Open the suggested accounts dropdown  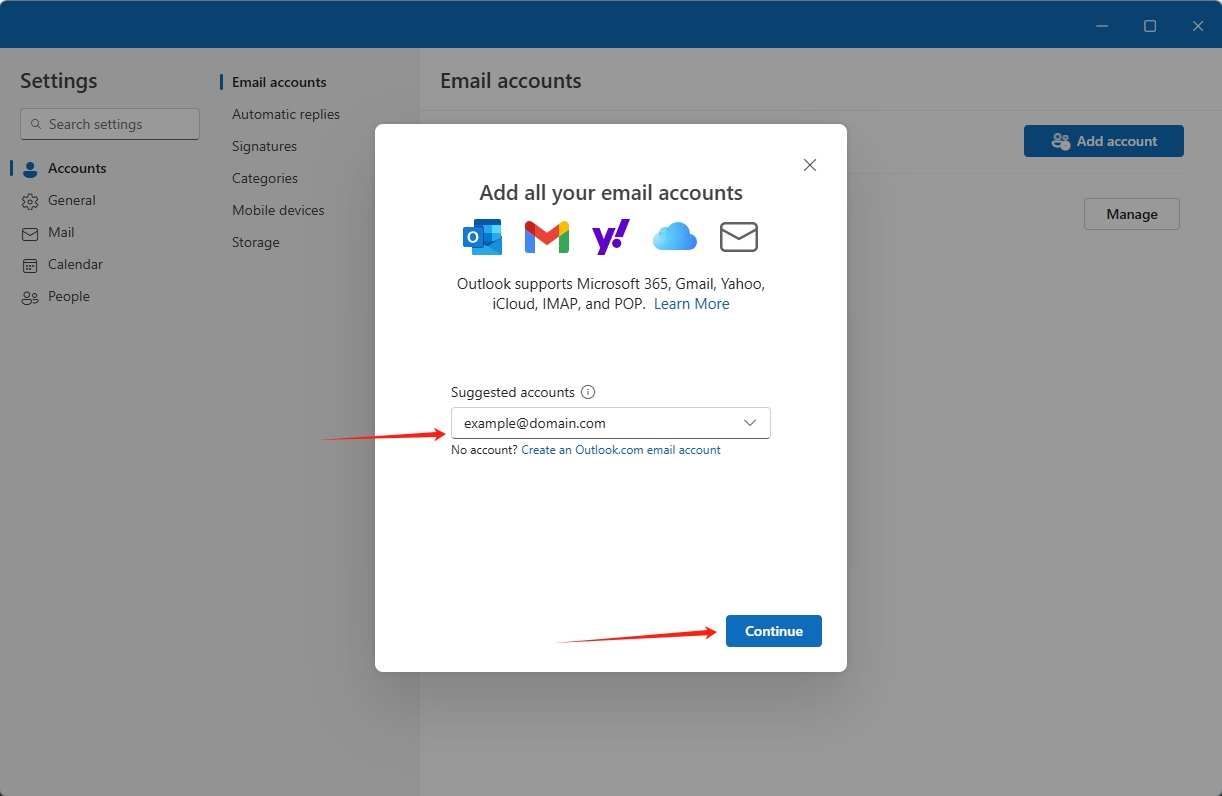(x=749, y=423)
